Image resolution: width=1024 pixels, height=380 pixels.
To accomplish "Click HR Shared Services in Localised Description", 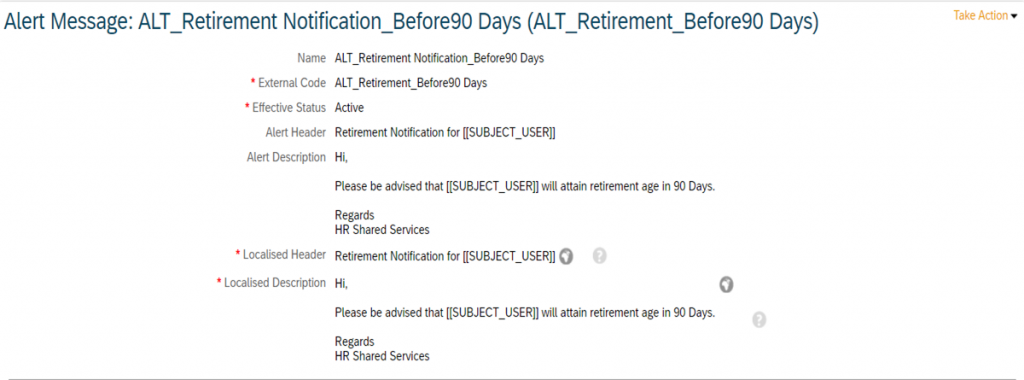I will pos(382,356).
